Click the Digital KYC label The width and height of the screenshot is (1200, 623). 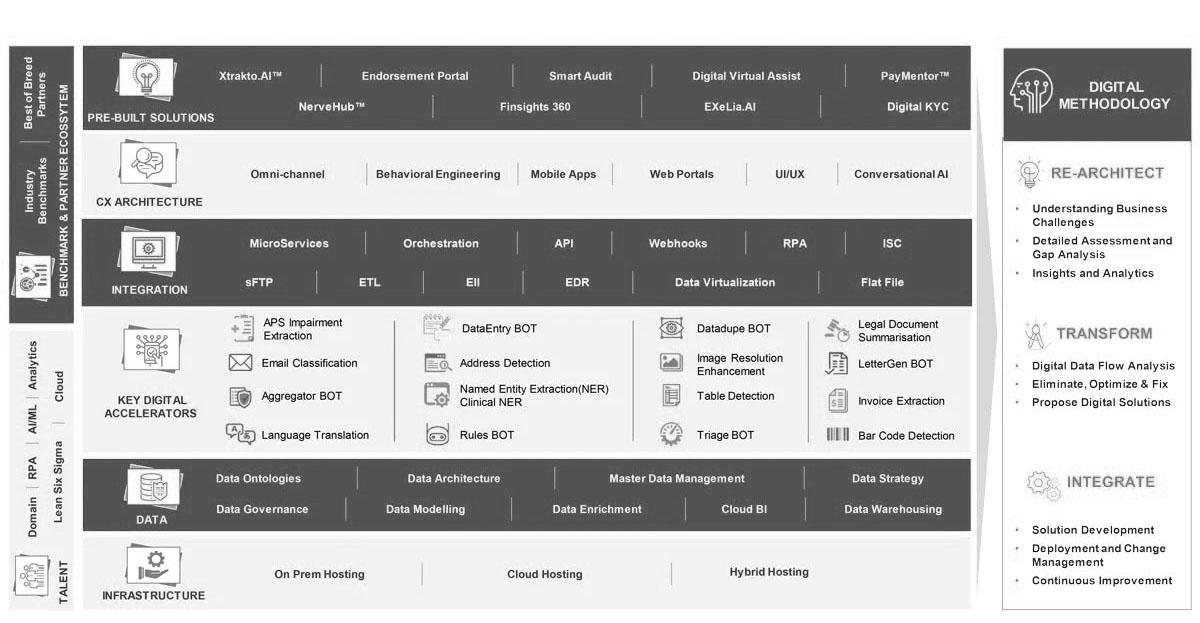click(x=918, y=107)
